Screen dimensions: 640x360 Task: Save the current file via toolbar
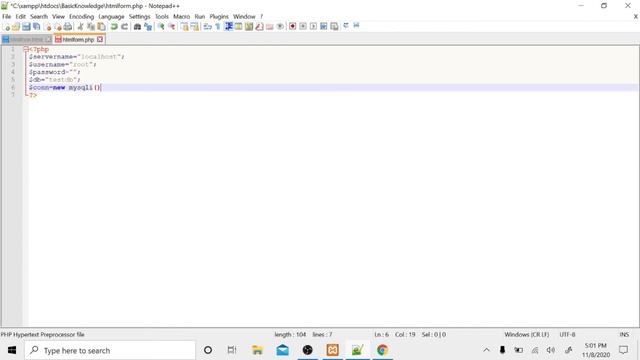[x=26, y=27]
